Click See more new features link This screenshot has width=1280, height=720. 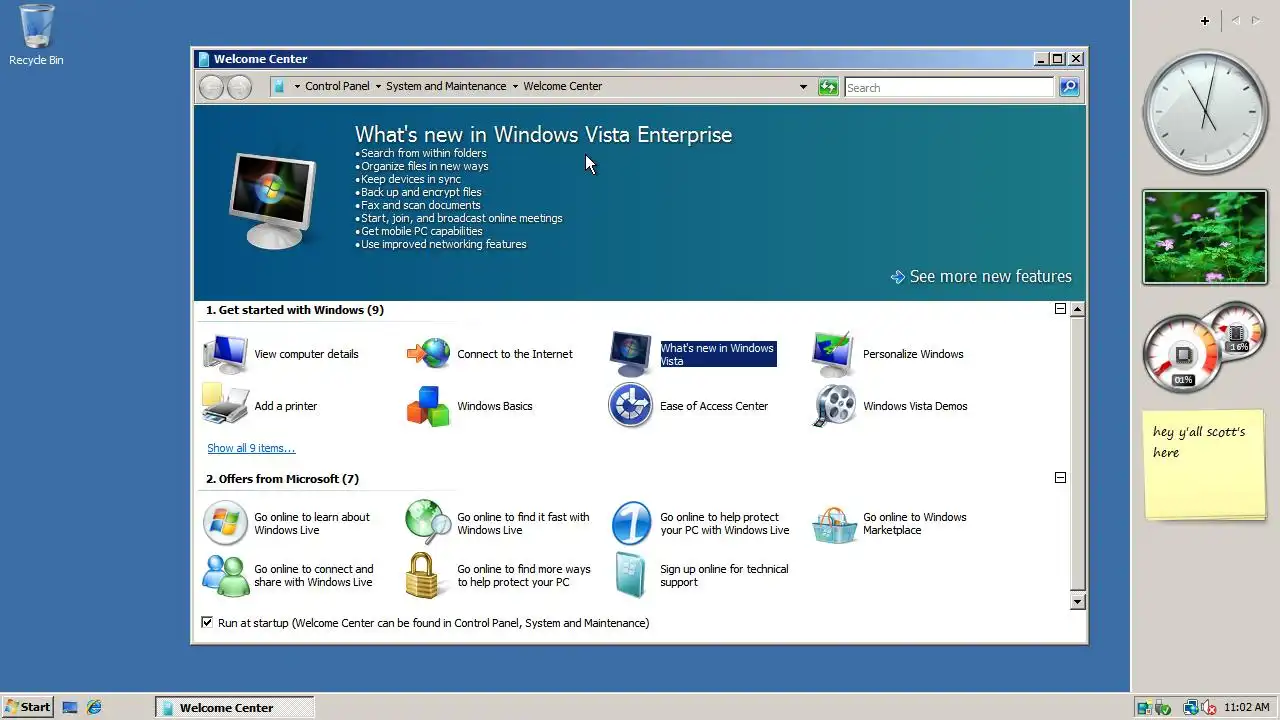981,276
